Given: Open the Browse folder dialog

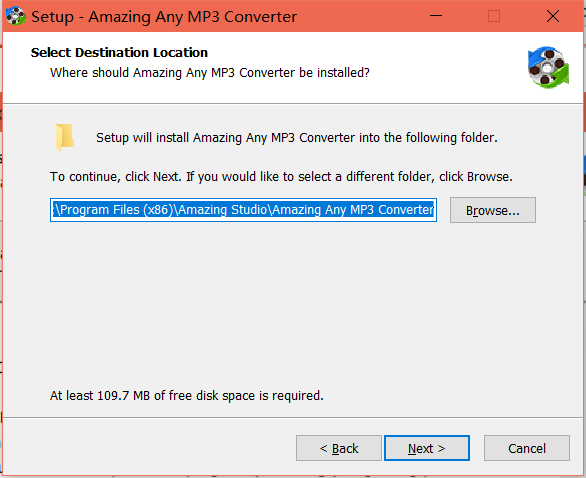Looking at the screenshot, I should pos(493,210).
